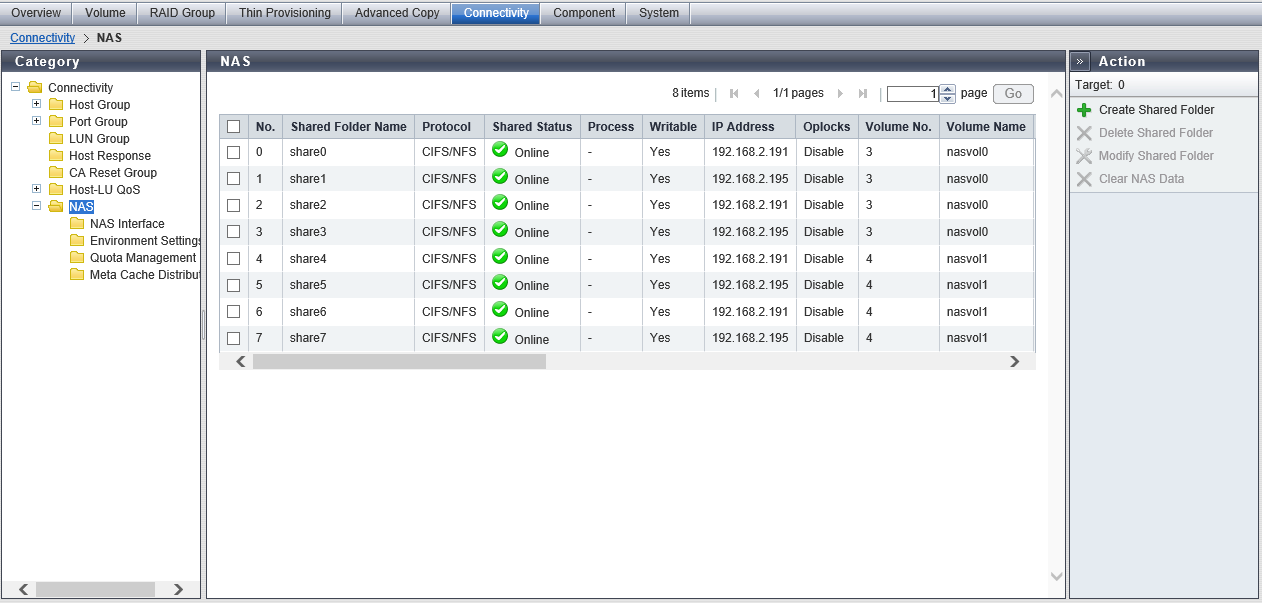1262x603 pixels.
Task: Click the green plus Create Shared Folder icon
Action: [1084, 110]
